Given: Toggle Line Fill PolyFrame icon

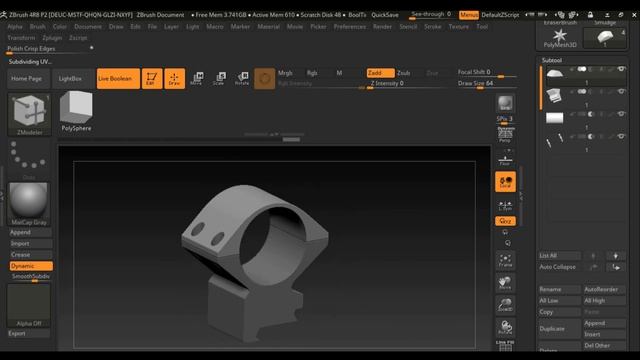Looking at the screenshot, I should click(x=505, y=345).
